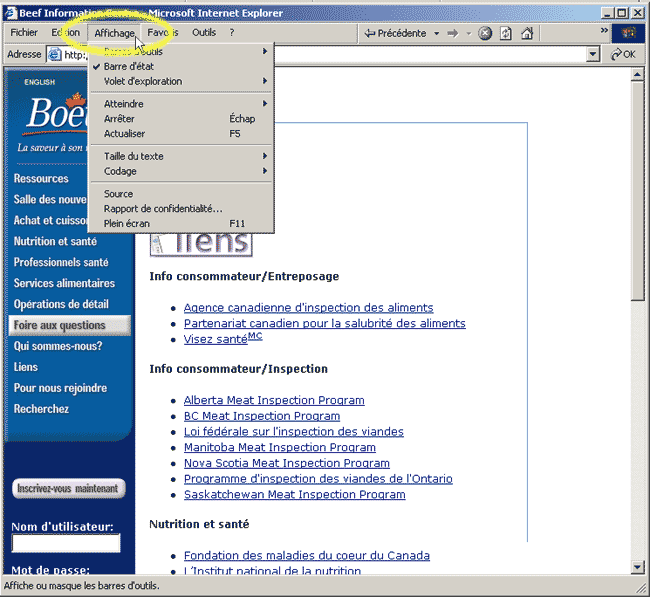The image size is (650, 597).
Task: Open the Edition menu
Action: [x=65, y=32]
